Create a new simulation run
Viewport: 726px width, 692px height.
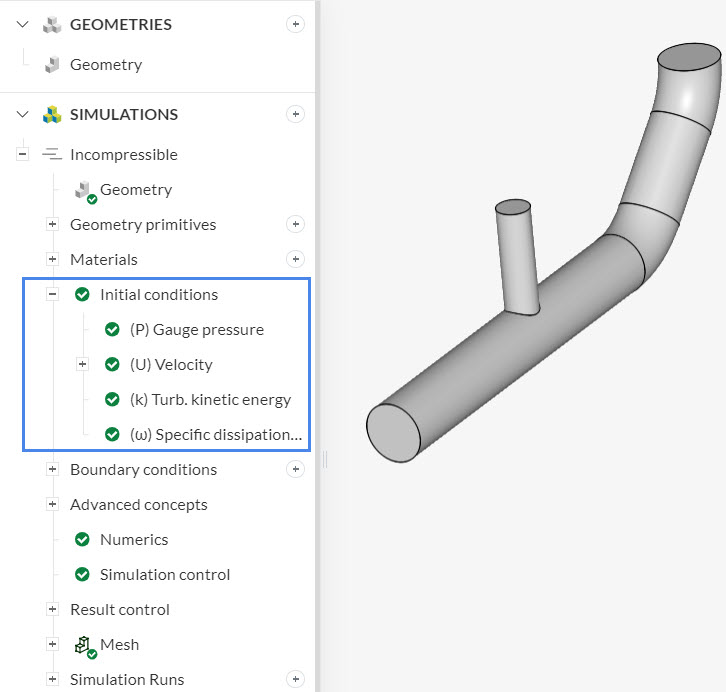295,679
